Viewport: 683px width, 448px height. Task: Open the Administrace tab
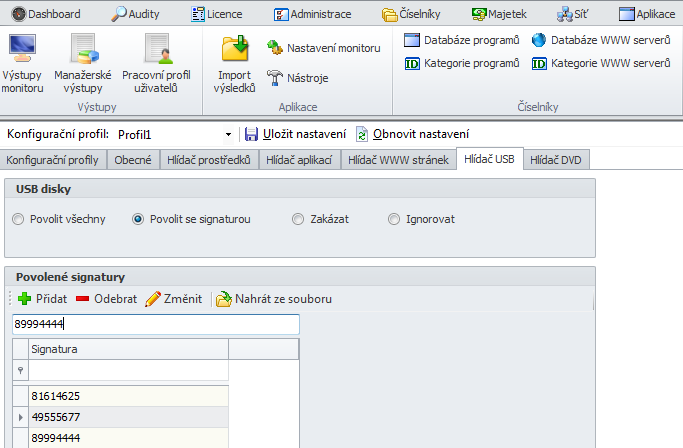pyautogui.click(x=312, y=14)
